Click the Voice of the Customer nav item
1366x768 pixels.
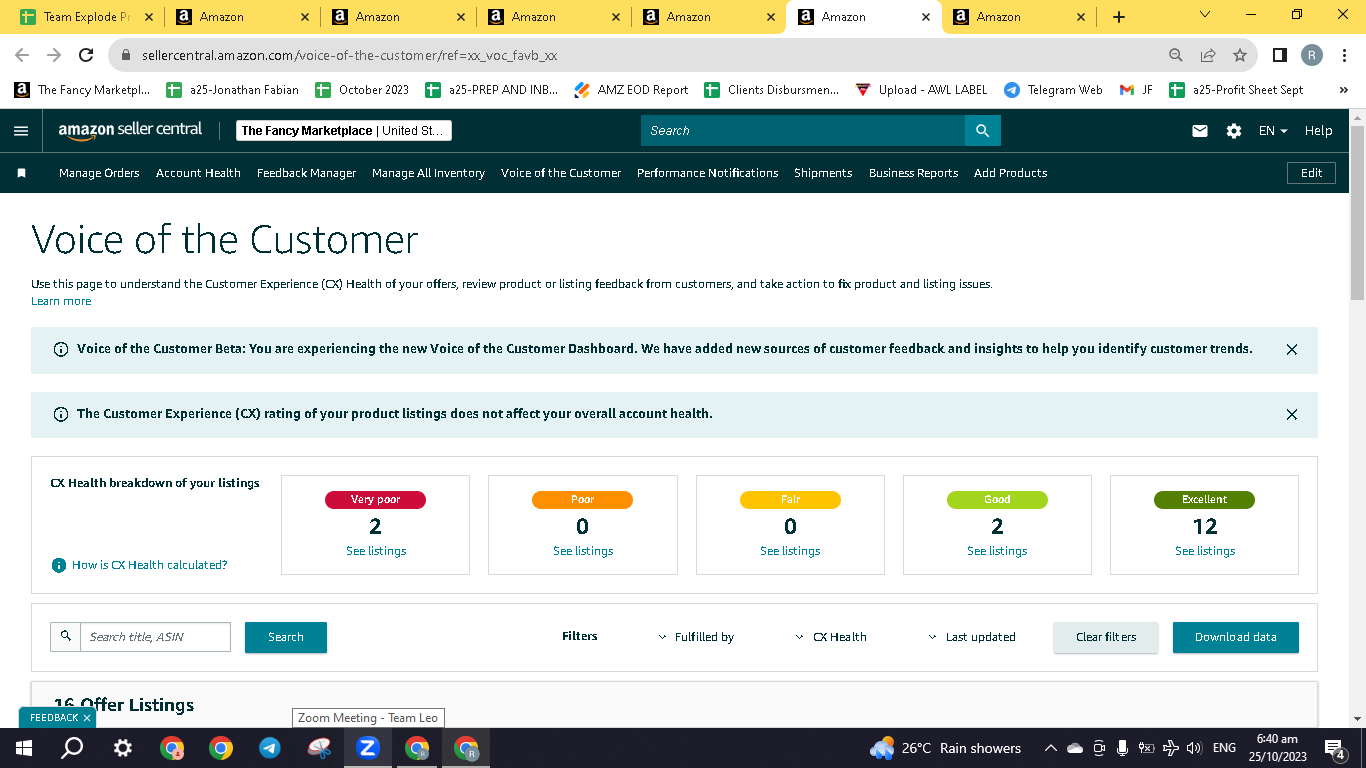[x=561, y=173]
